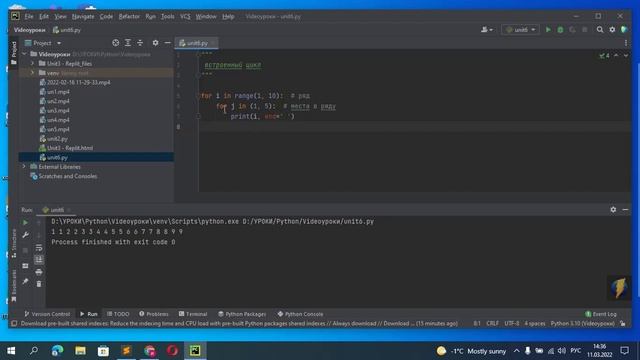Image resolution: width=640 pixels, height=360 pixels.
Task: Open Python Console tool window
Action: coord(300,314)
